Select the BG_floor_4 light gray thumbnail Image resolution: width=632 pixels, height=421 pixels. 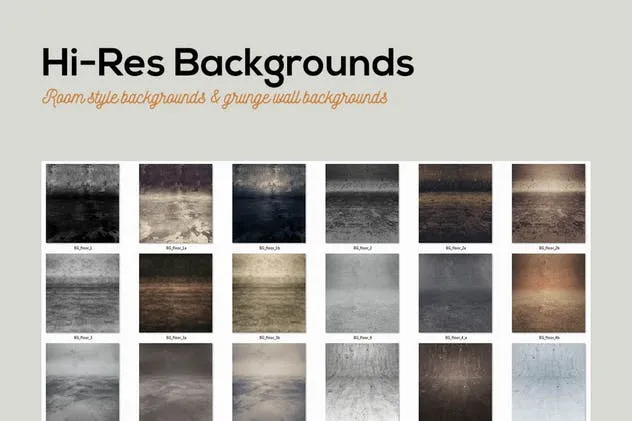point(362,293)
